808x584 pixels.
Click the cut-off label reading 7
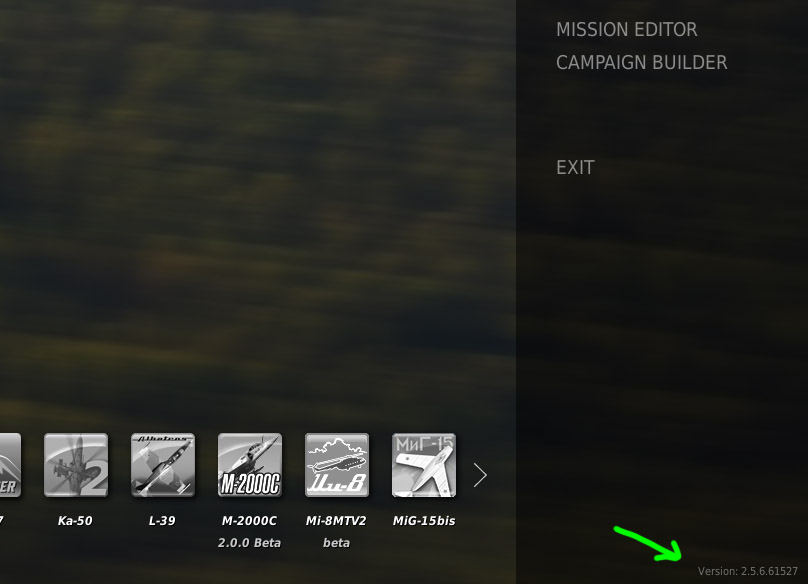2,521
